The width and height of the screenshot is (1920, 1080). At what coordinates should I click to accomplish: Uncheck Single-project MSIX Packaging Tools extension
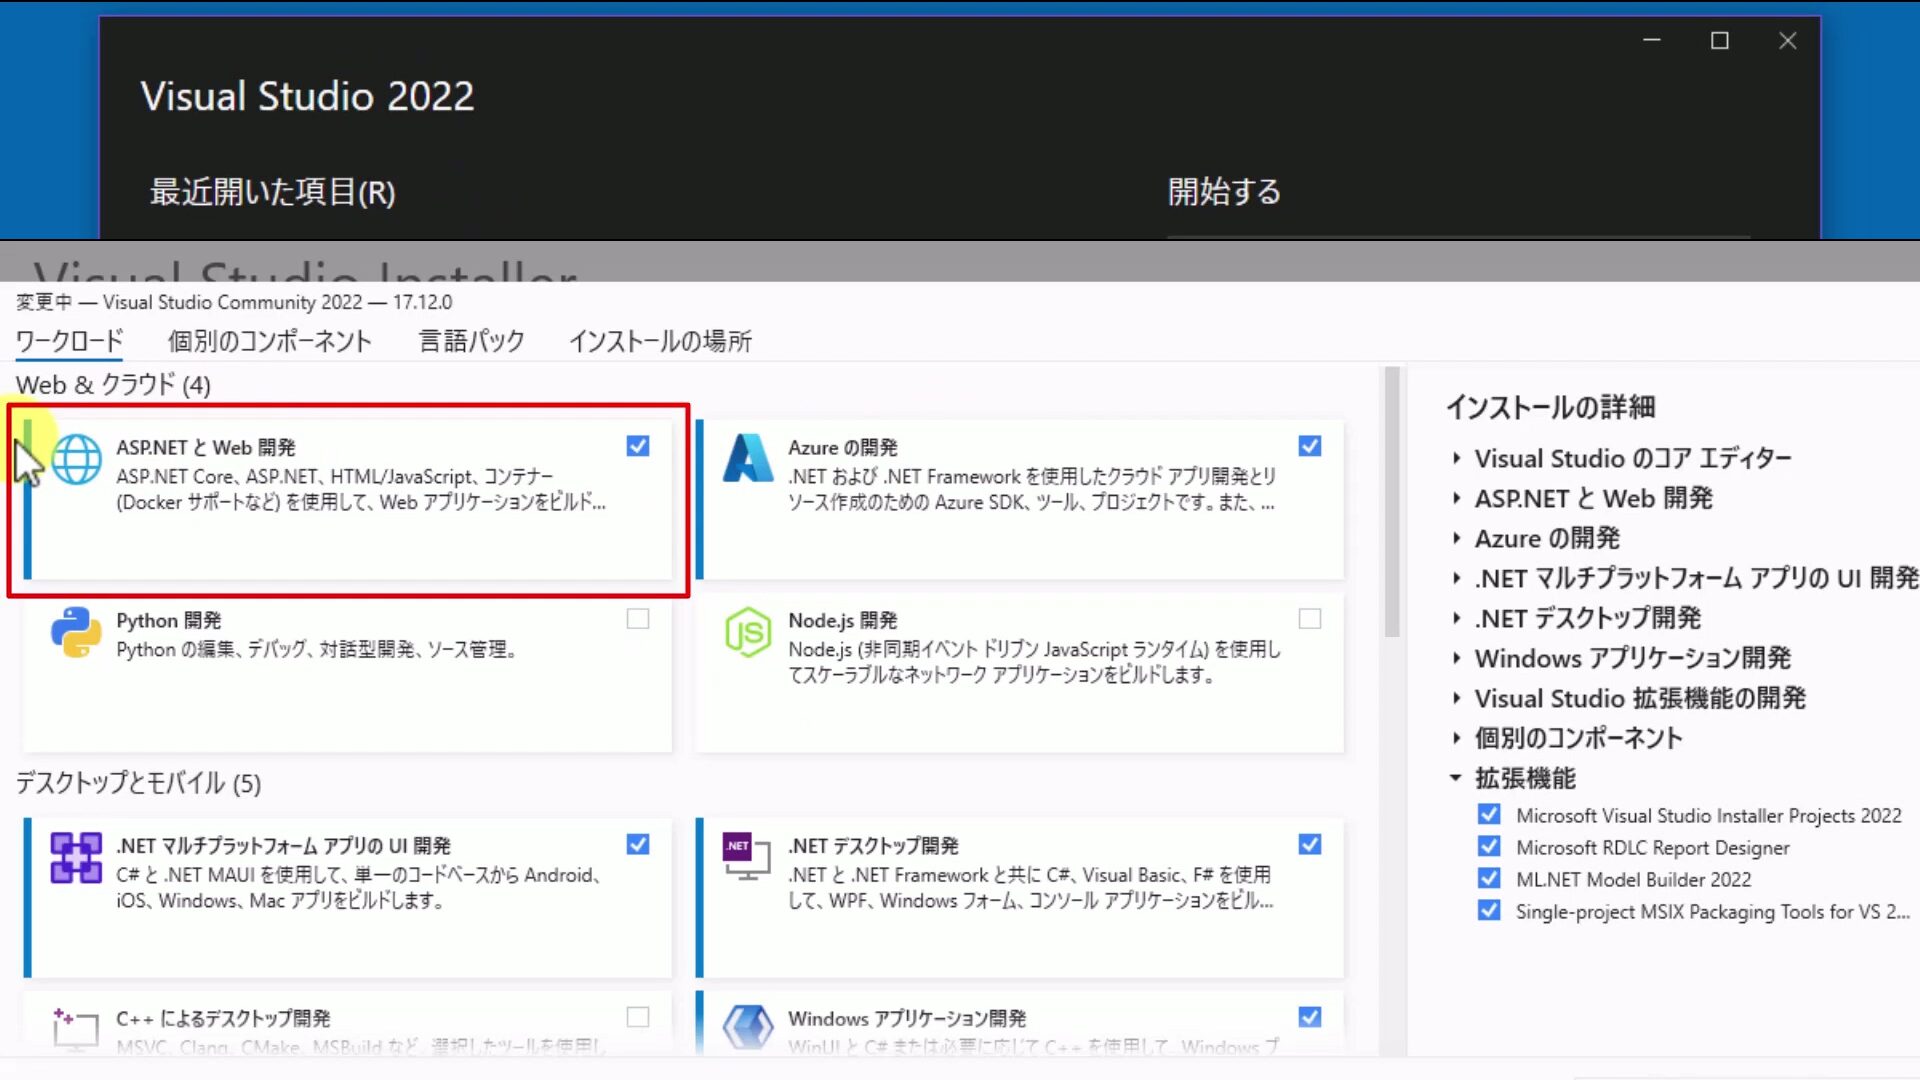[1489, 911]
